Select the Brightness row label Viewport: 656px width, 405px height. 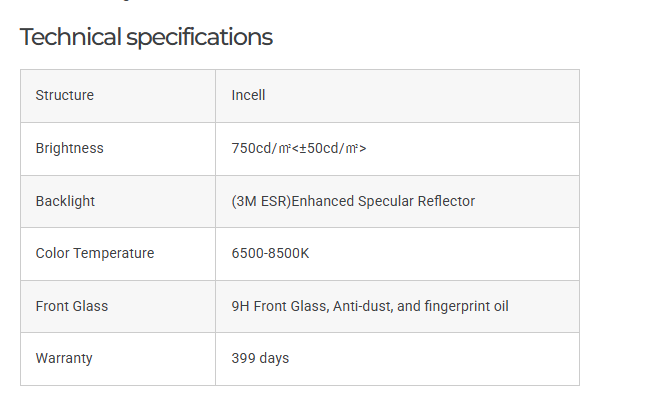[69, 148]
